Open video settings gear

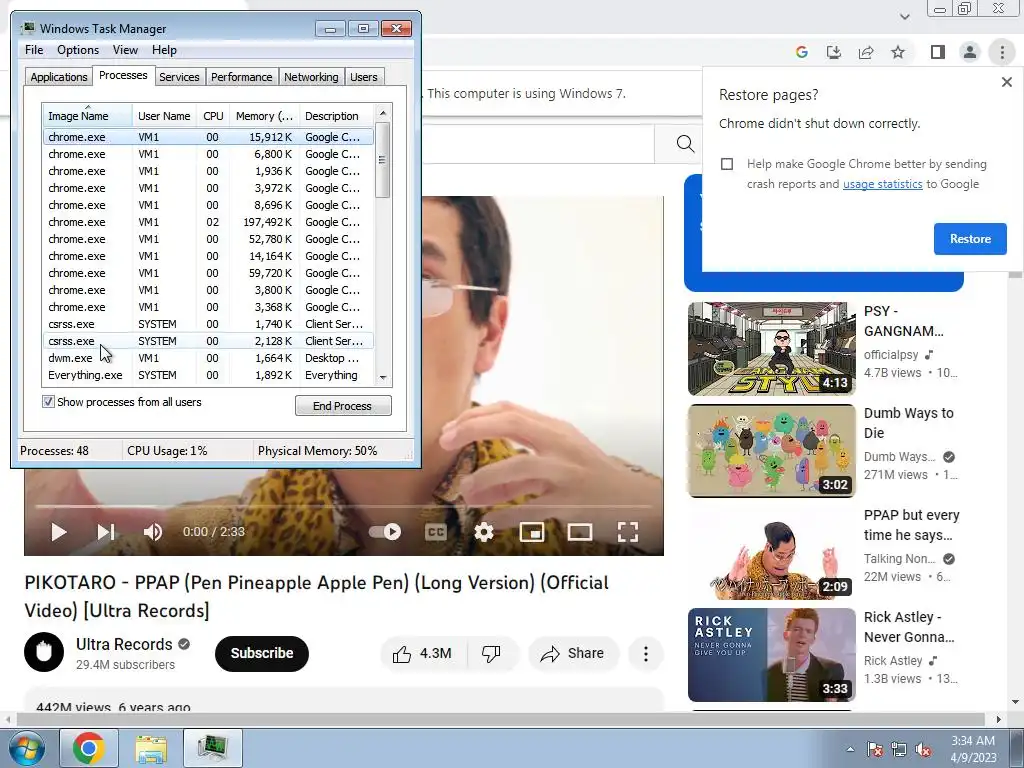click(x=484, y=532)
